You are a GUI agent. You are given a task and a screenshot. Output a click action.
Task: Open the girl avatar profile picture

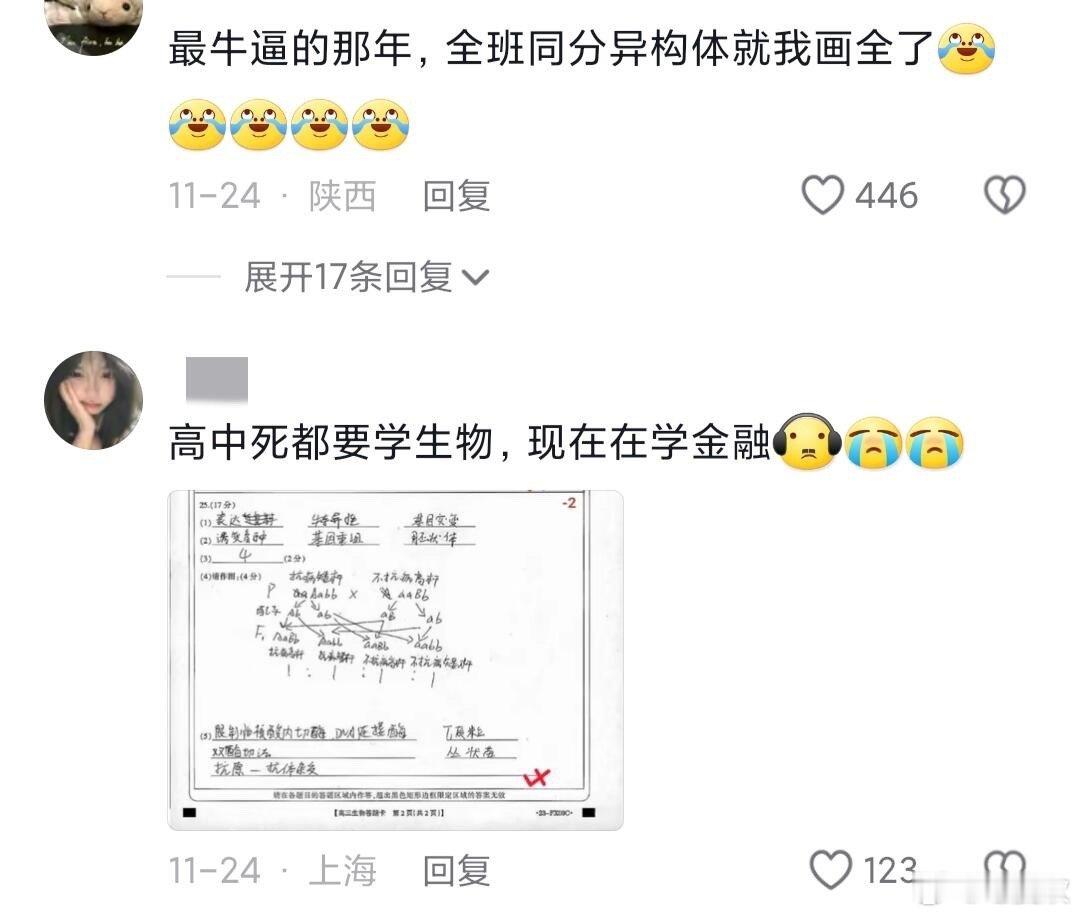point(94,400)
